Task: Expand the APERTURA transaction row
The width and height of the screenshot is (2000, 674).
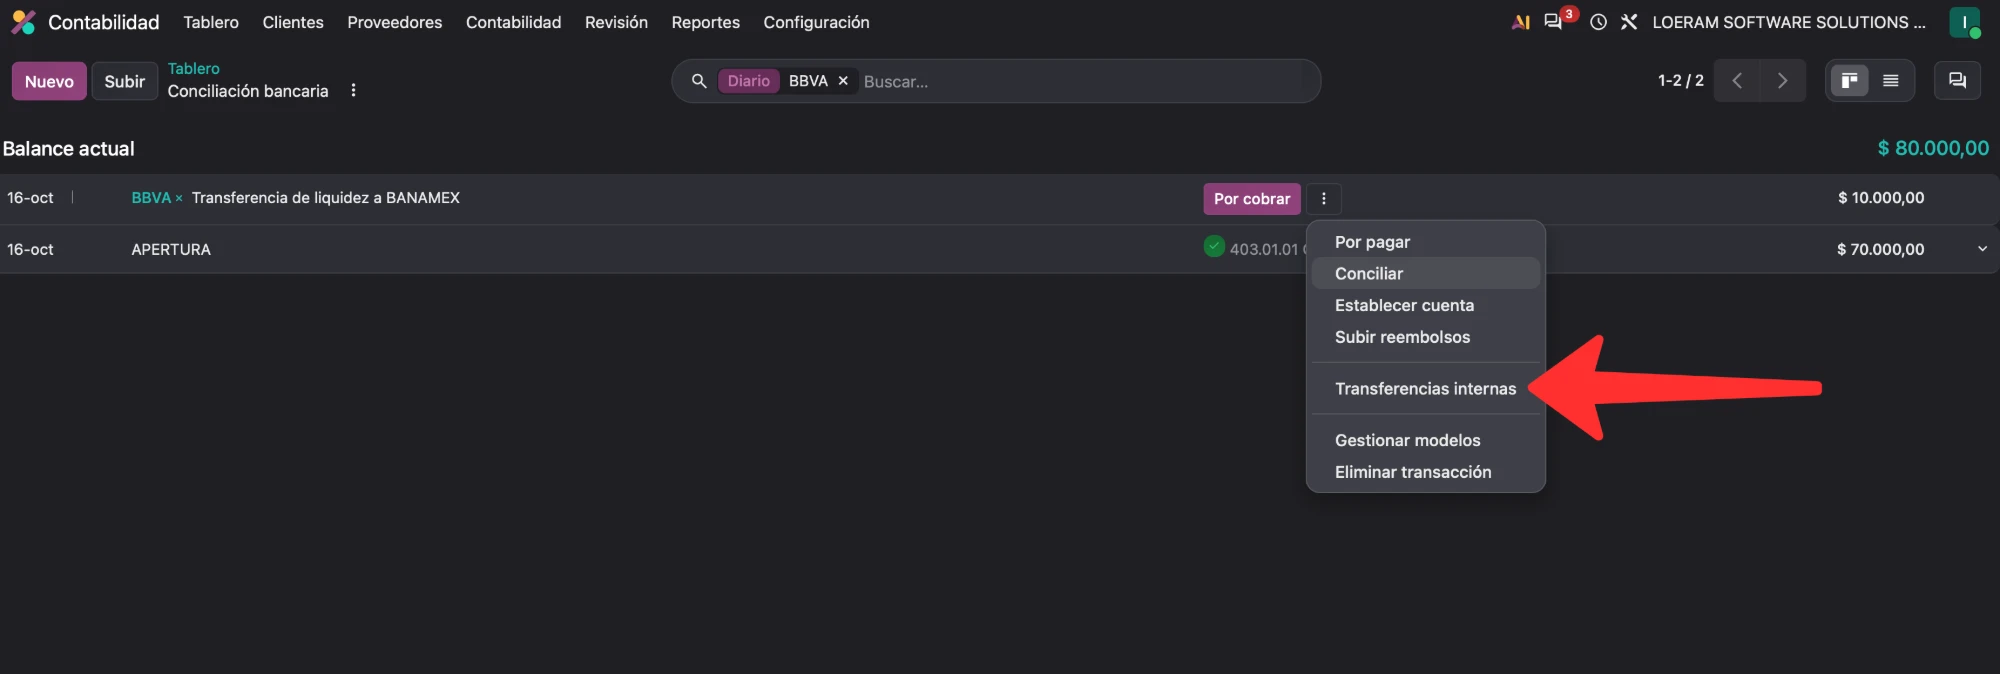Action: (x=1982, y=249)
